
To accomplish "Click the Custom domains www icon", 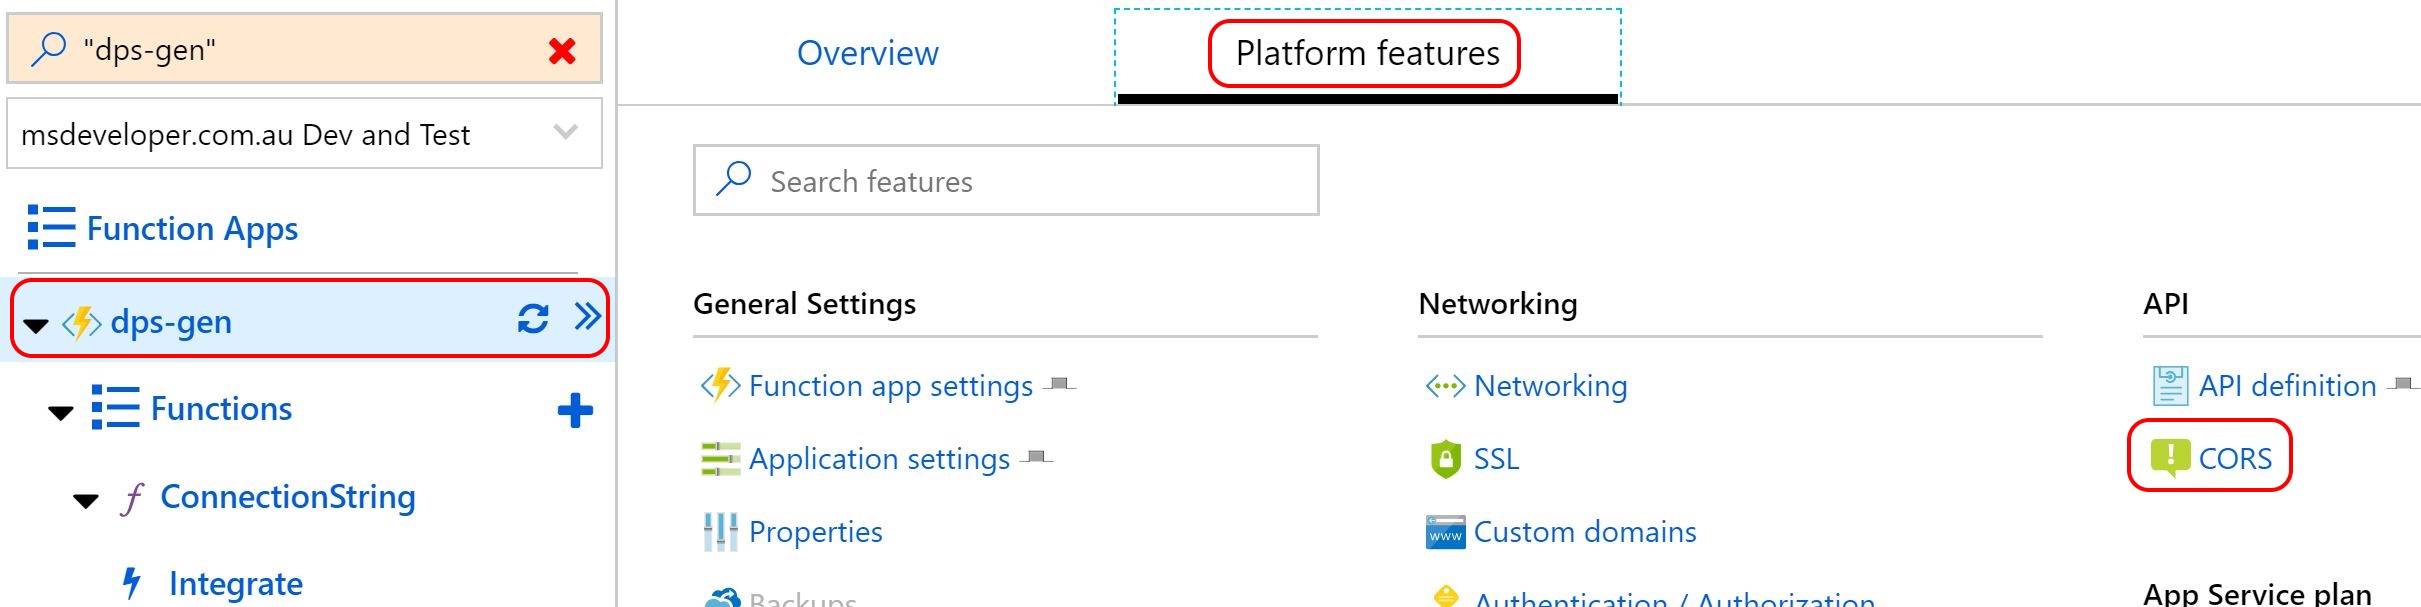I will point(1445,532).
